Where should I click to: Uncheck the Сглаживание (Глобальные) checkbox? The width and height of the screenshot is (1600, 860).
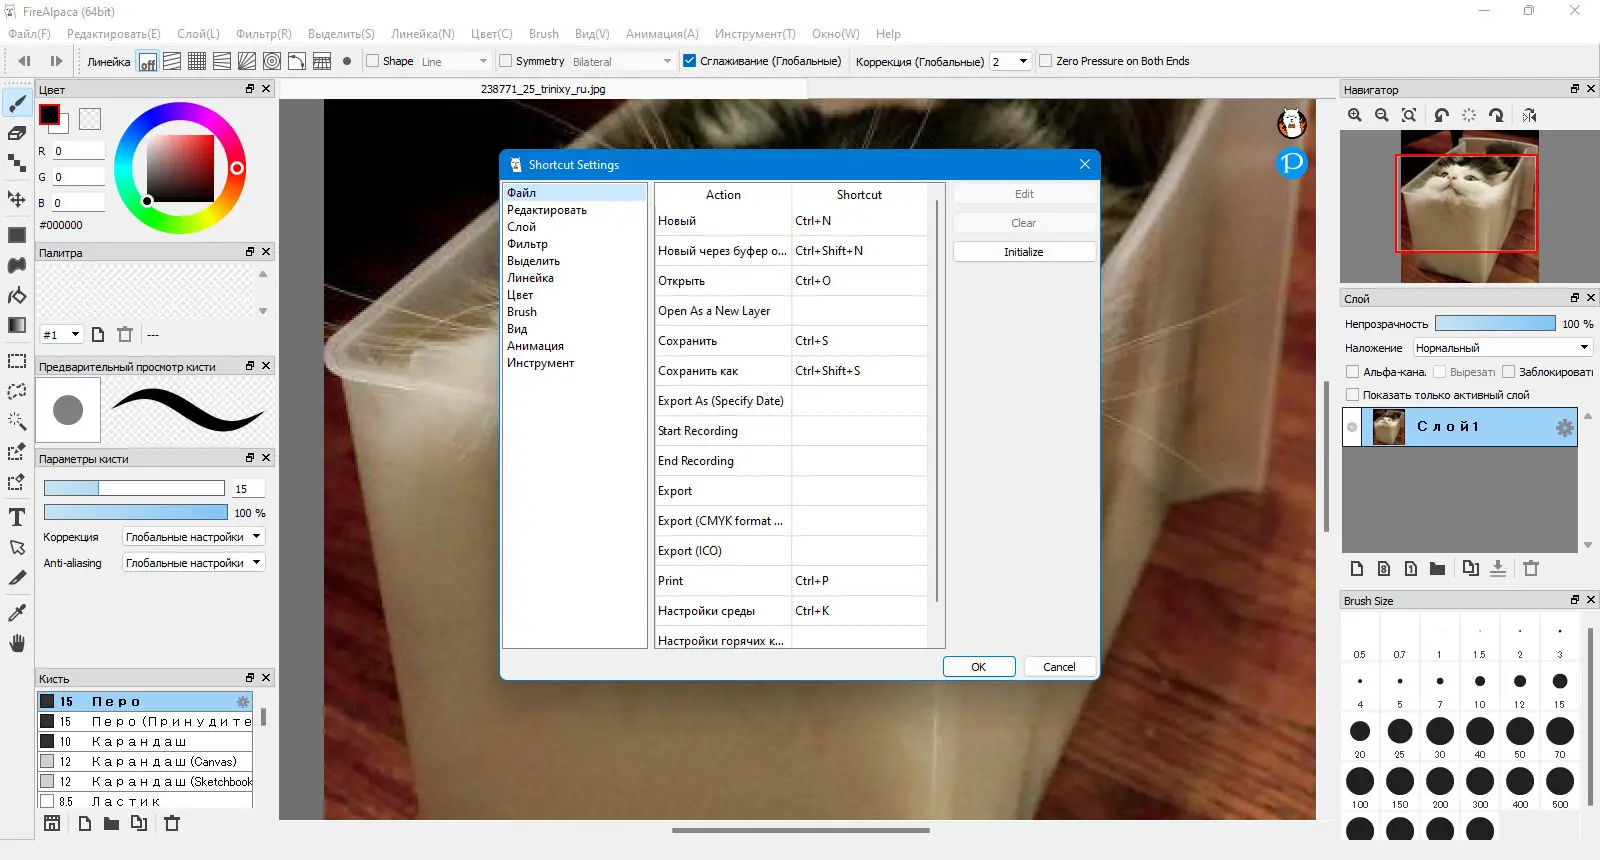coord(689,61)
